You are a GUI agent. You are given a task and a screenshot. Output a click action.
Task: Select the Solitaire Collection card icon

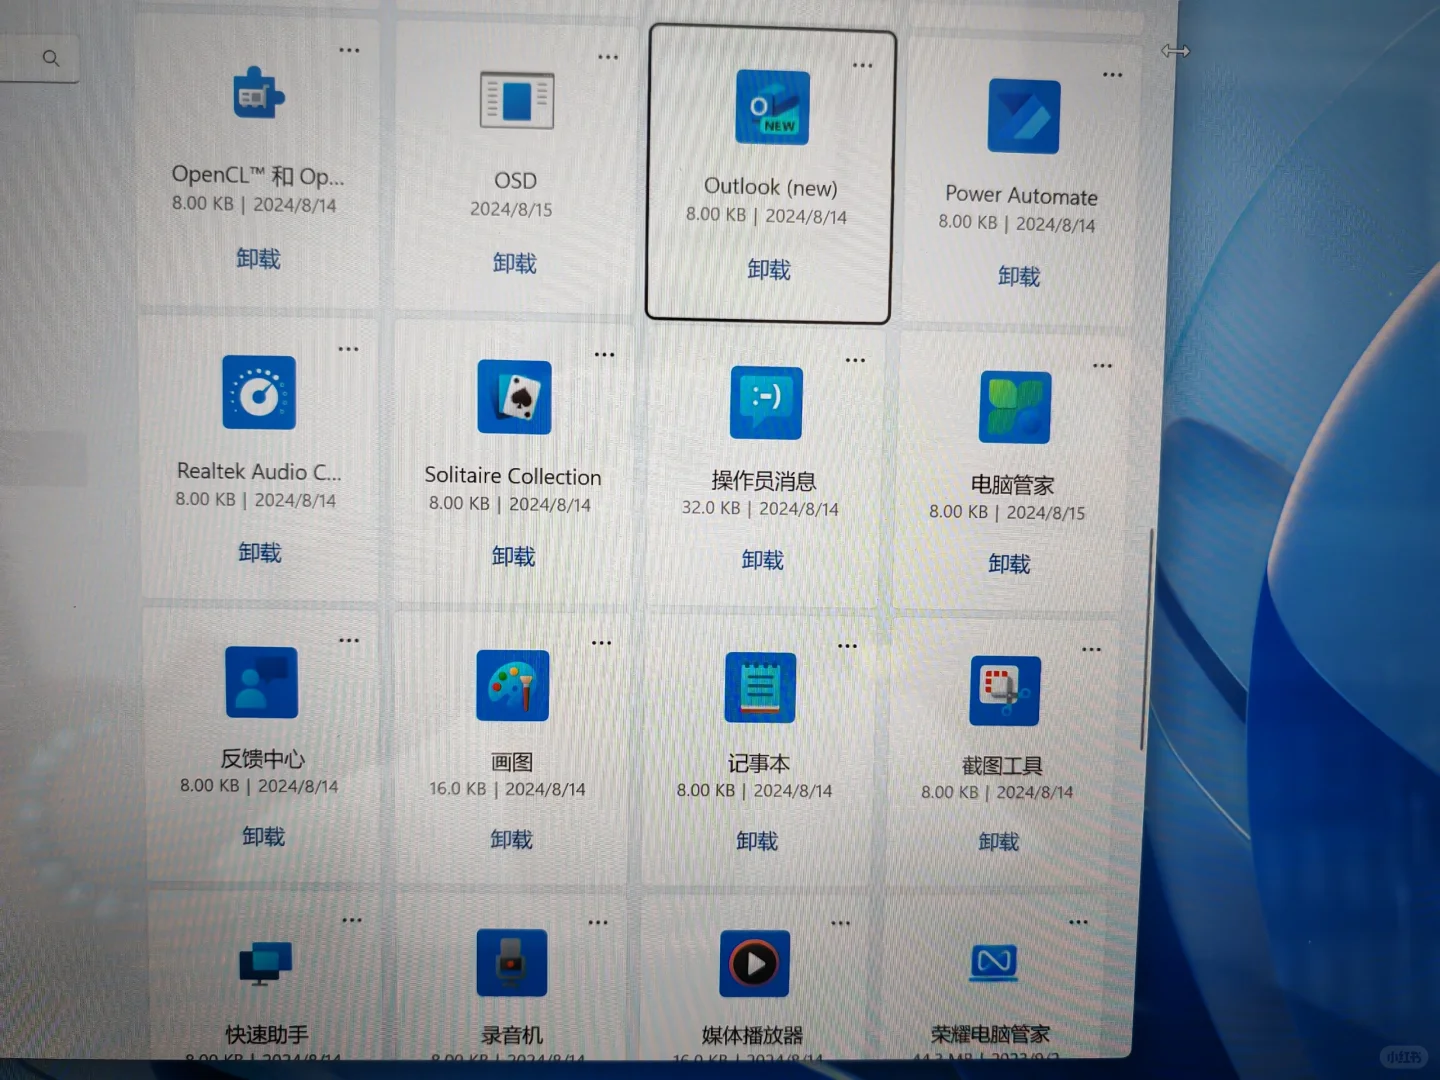pos(514,397)
